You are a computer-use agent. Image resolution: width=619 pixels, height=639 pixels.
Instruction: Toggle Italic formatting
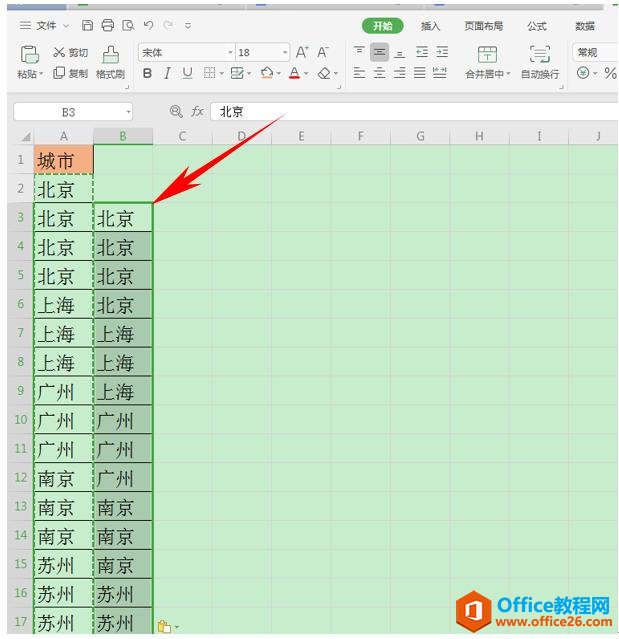tap(167, 73)
